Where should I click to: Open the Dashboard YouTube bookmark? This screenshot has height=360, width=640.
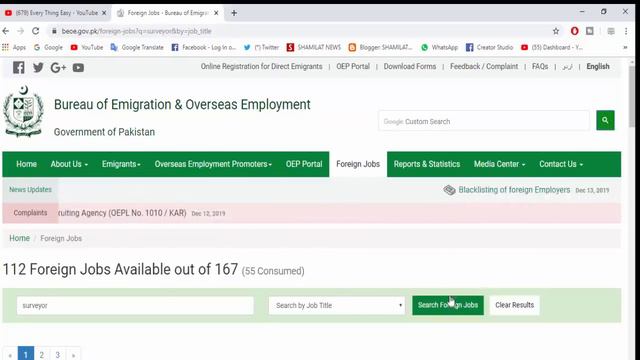pyautogui.click(x=551, y=47)
